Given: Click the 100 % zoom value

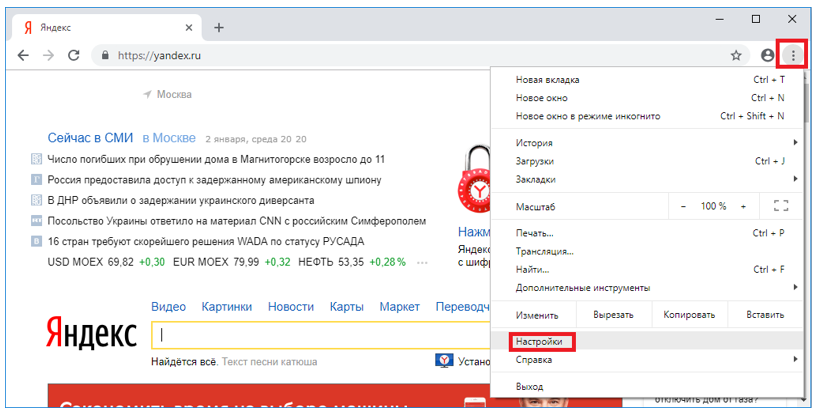Looking at the screenshot, I should (713, 206).
